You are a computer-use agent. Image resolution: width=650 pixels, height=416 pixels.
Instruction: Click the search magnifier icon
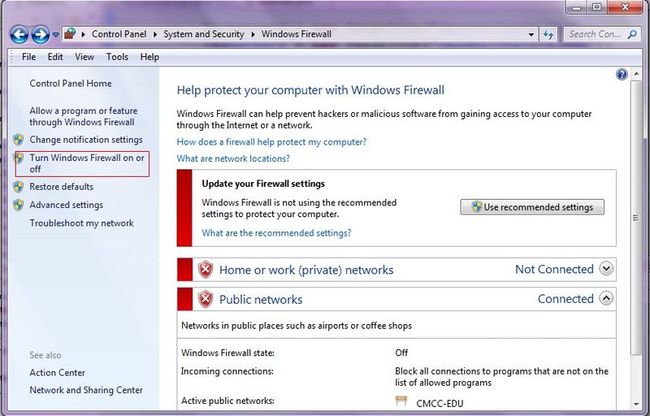632,34
